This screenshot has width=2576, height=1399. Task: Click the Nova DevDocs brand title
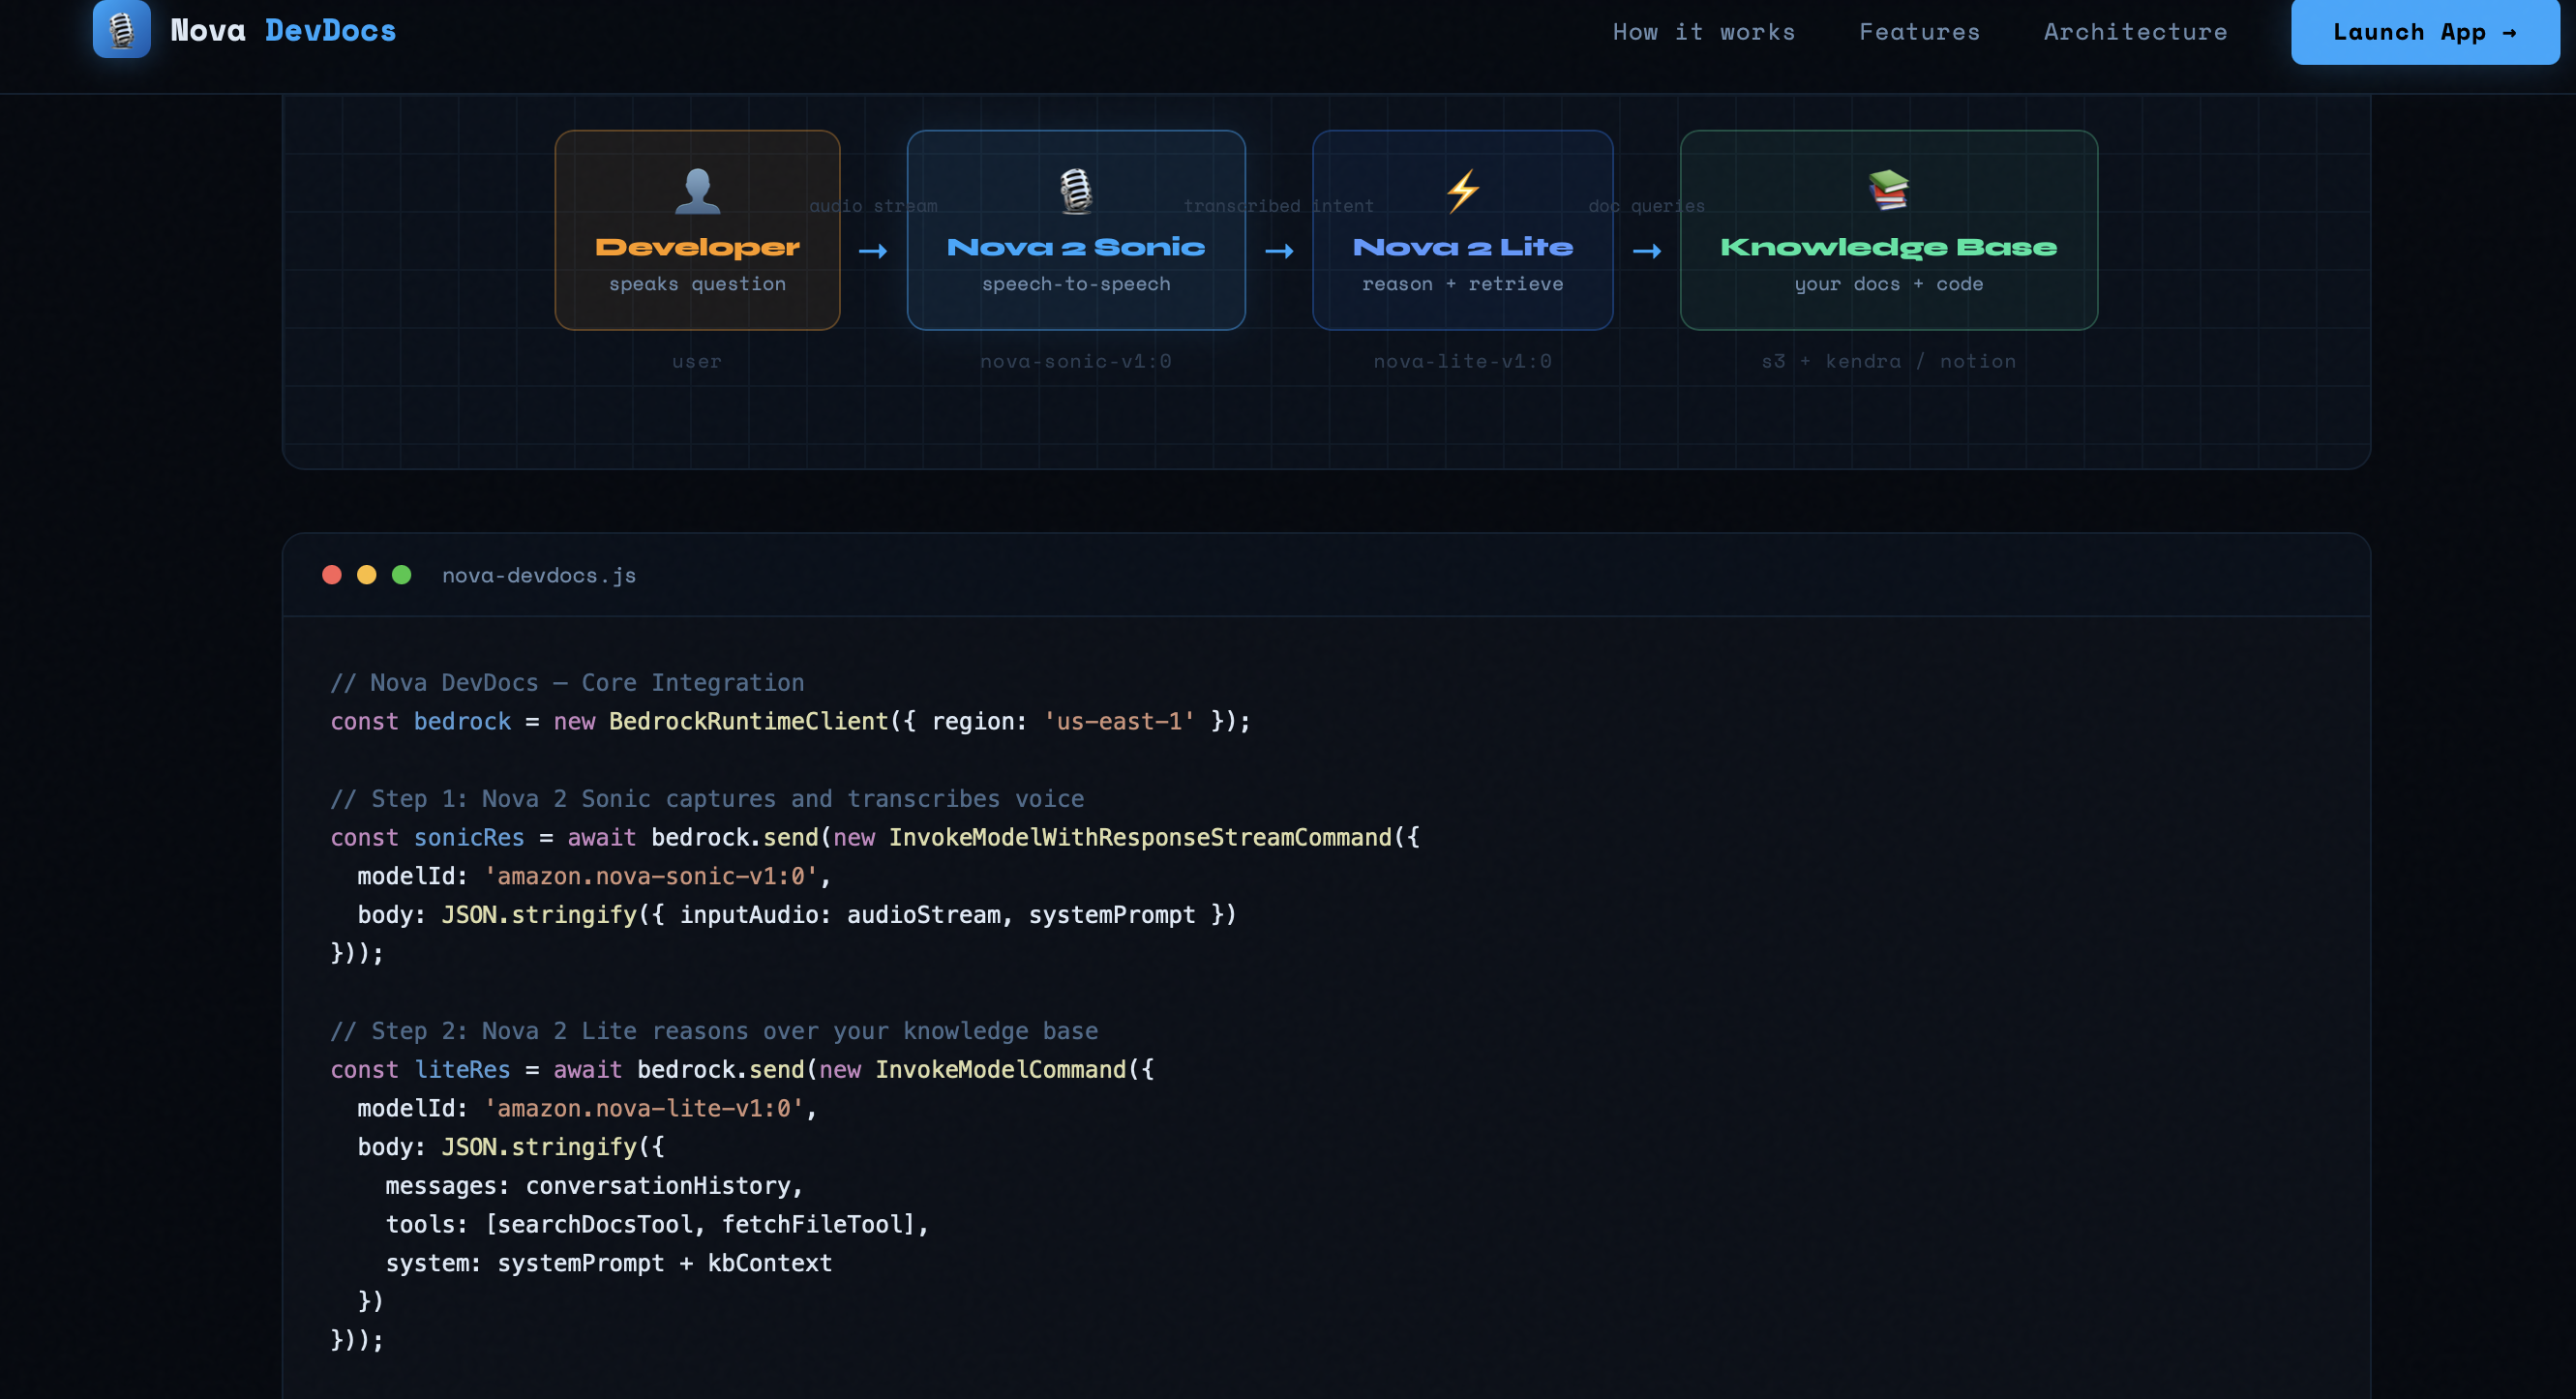pos(283,31)
